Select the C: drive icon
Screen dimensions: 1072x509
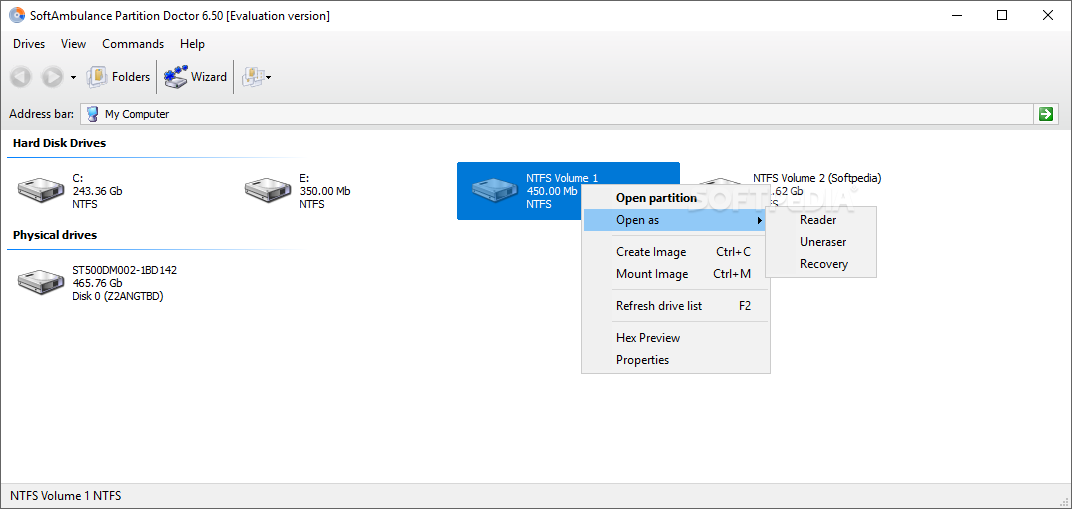(x=41, y=191)
